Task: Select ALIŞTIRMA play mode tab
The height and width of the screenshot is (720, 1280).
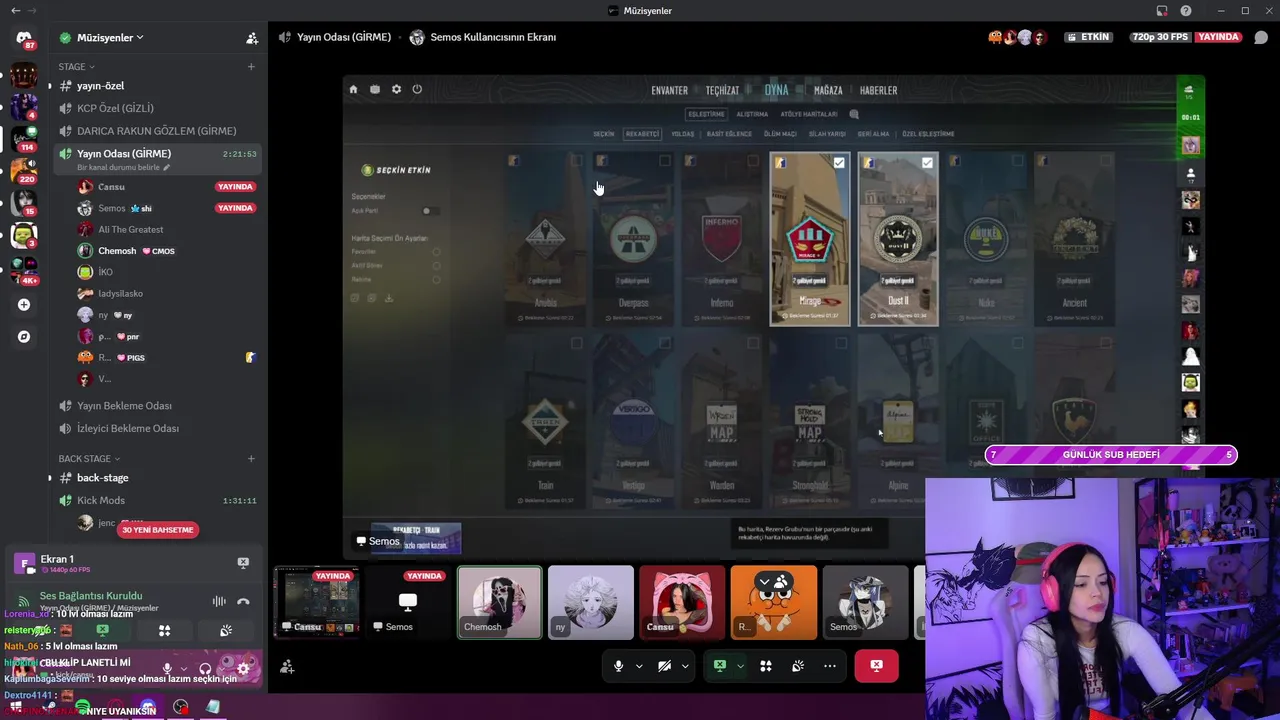Action: (x=752, y=114)
